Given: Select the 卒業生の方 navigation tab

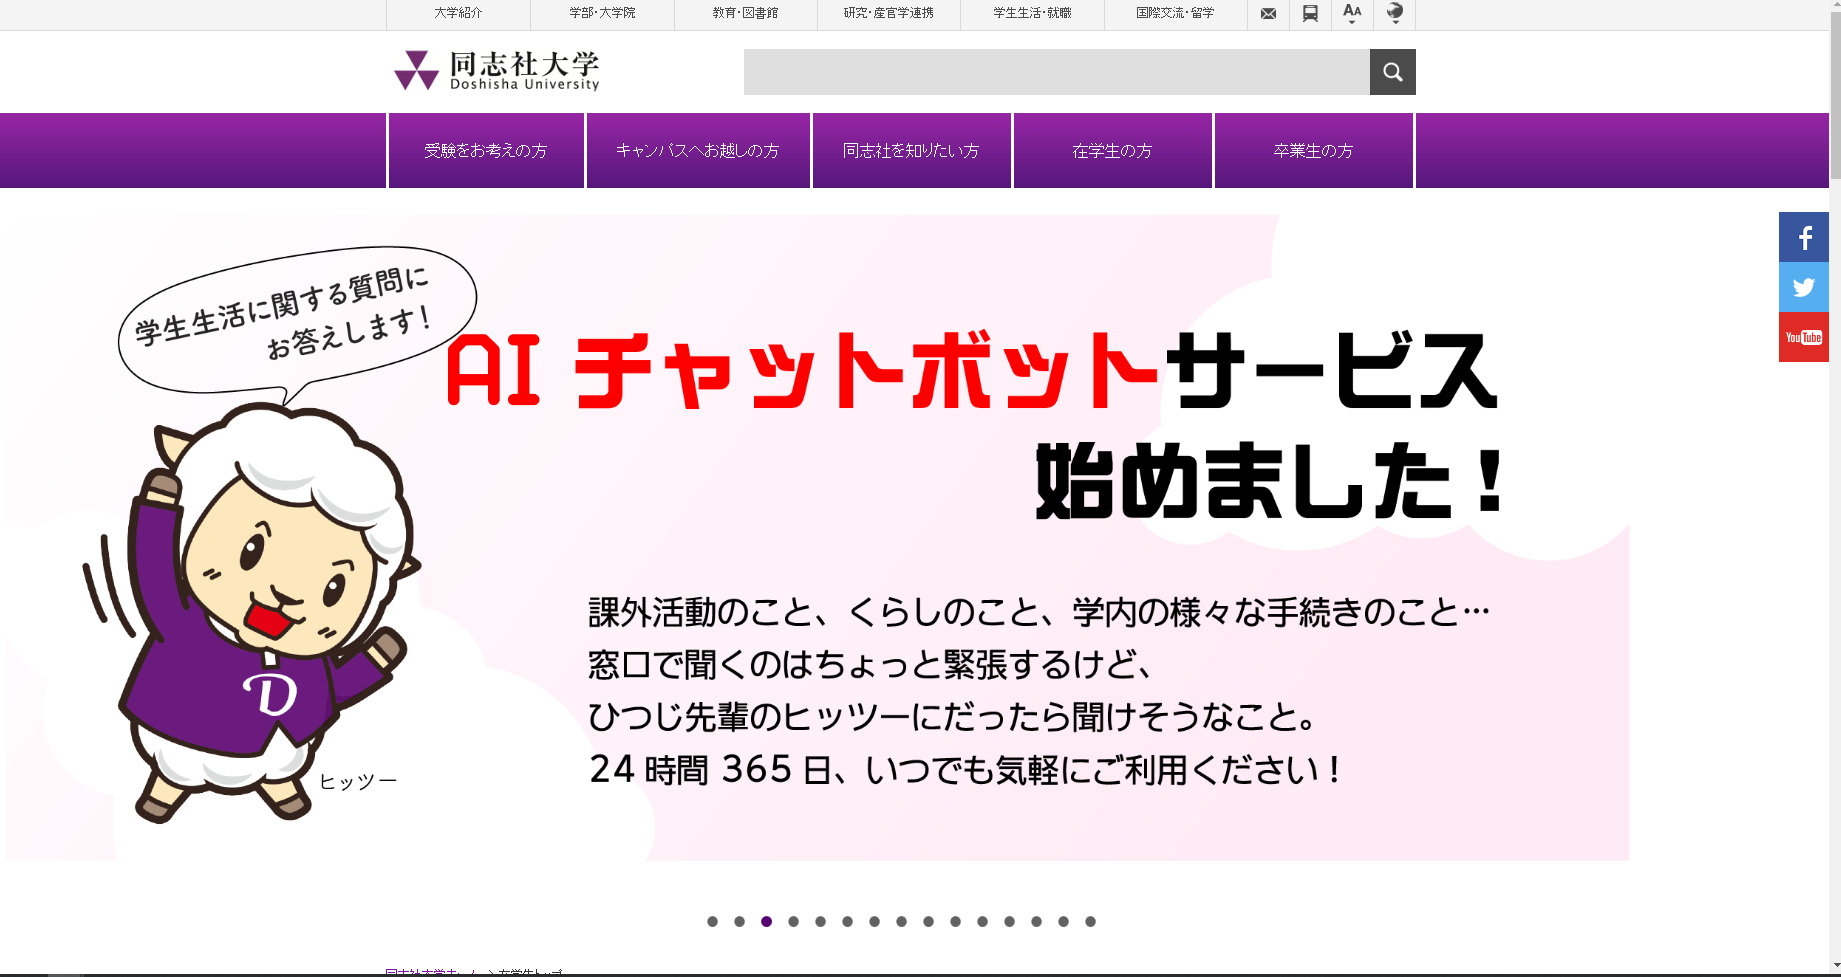Looking at the screenshot, I should coord(1314,150).
